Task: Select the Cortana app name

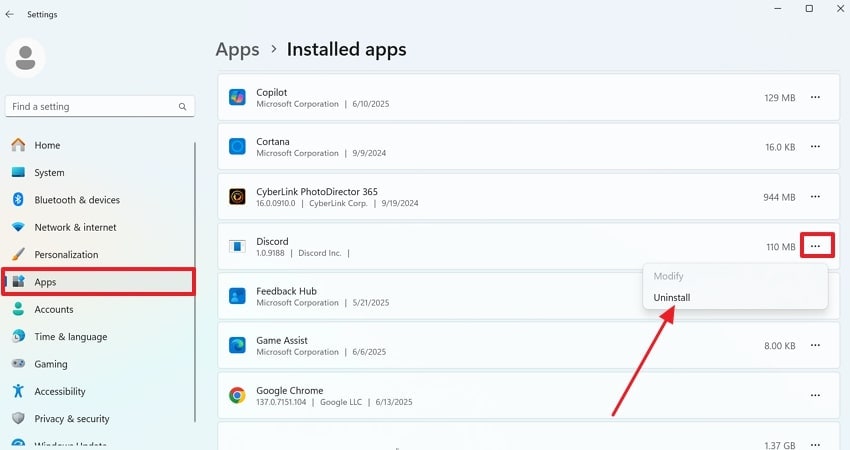Action: click(273, 142)
